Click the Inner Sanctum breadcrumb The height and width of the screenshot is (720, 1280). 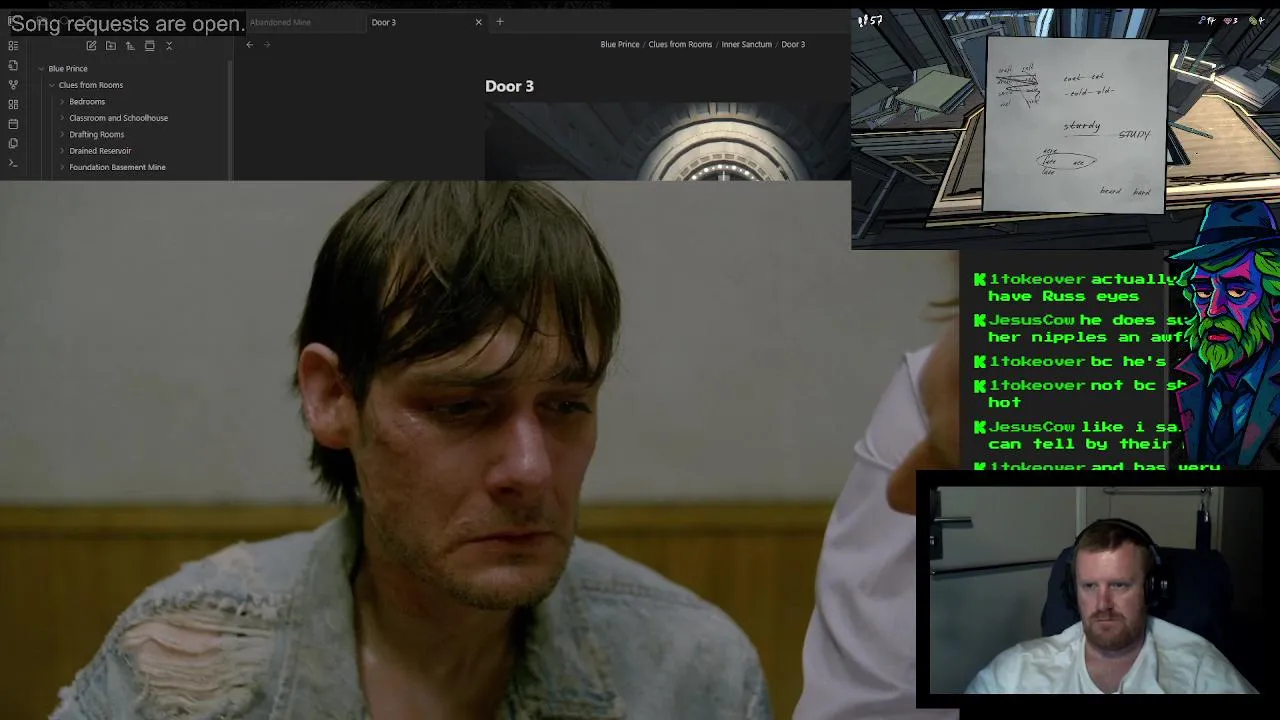[x=747, y=44]
